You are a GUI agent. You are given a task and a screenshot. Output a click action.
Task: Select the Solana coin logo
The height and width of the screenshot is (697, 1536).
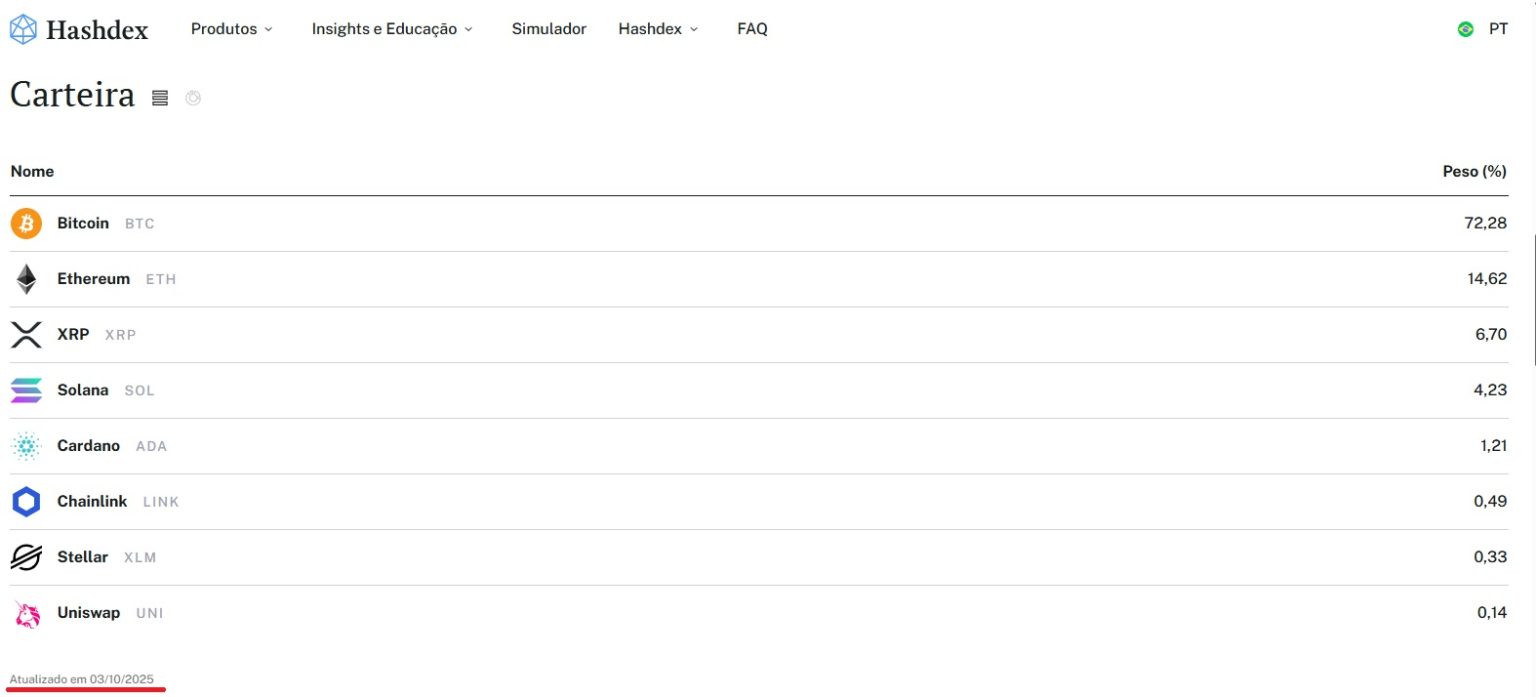[26, 390]
